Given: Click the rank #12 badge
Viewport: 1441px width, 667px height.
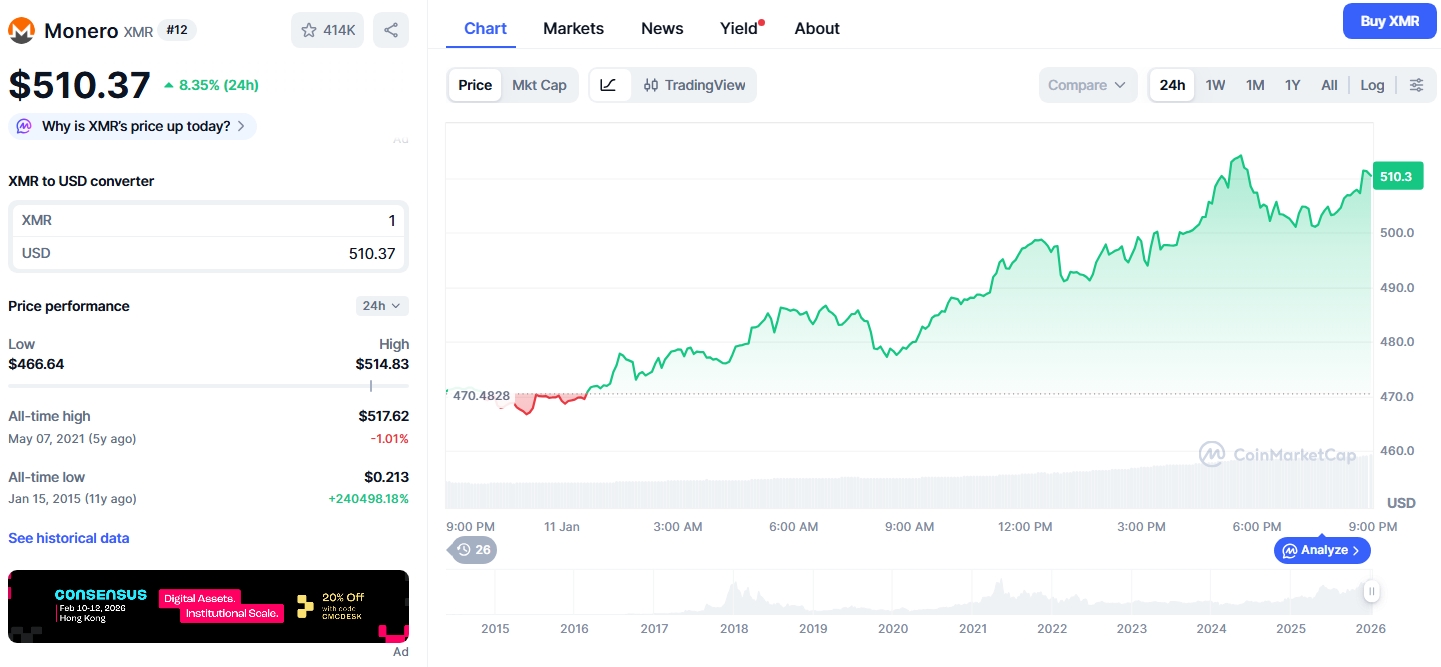Looking at the screenshot, I should (177, 30).
